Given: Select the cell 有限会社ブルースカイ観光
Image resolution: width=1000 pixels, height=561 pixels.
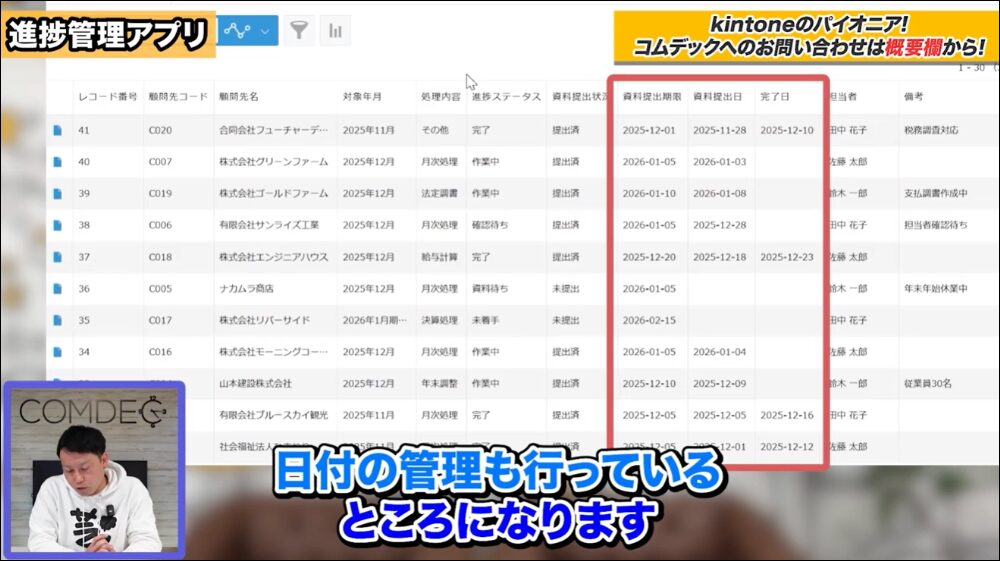Looking at the screenshot, I should [274, 415].
